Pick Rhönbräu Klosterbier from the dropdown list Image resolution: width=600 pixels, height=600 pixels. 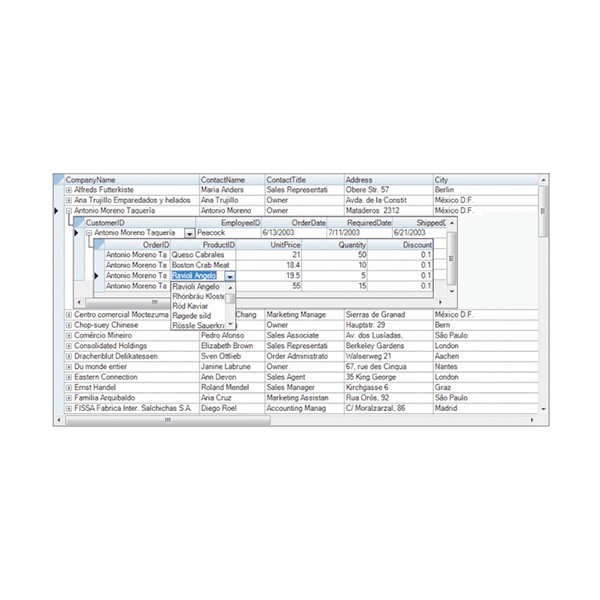click(x=197, y=296)
